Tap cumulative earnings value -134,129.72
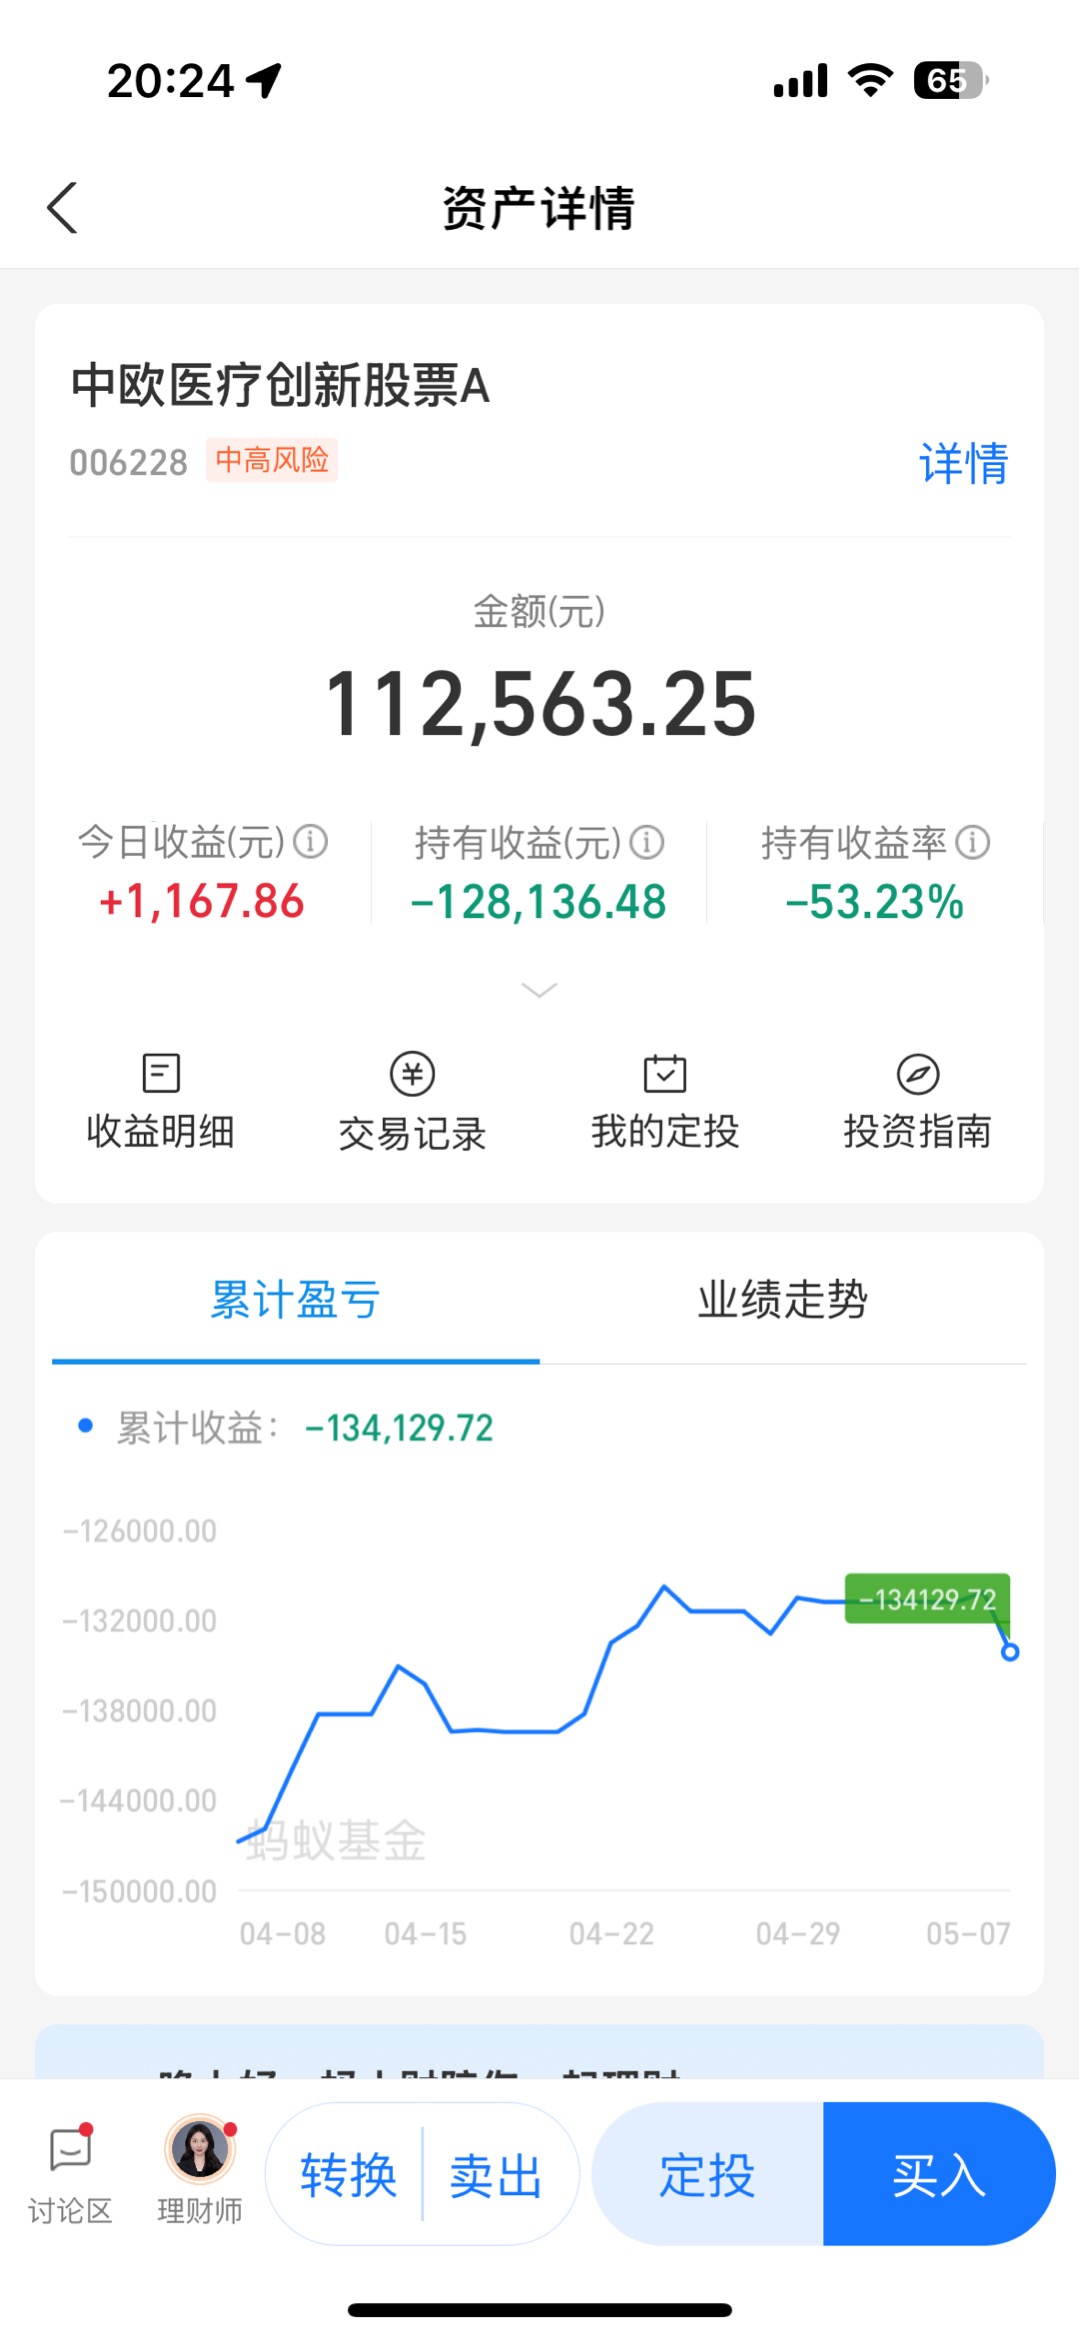This screenshot has width=1080, height=2340. tap(399, 1428)
